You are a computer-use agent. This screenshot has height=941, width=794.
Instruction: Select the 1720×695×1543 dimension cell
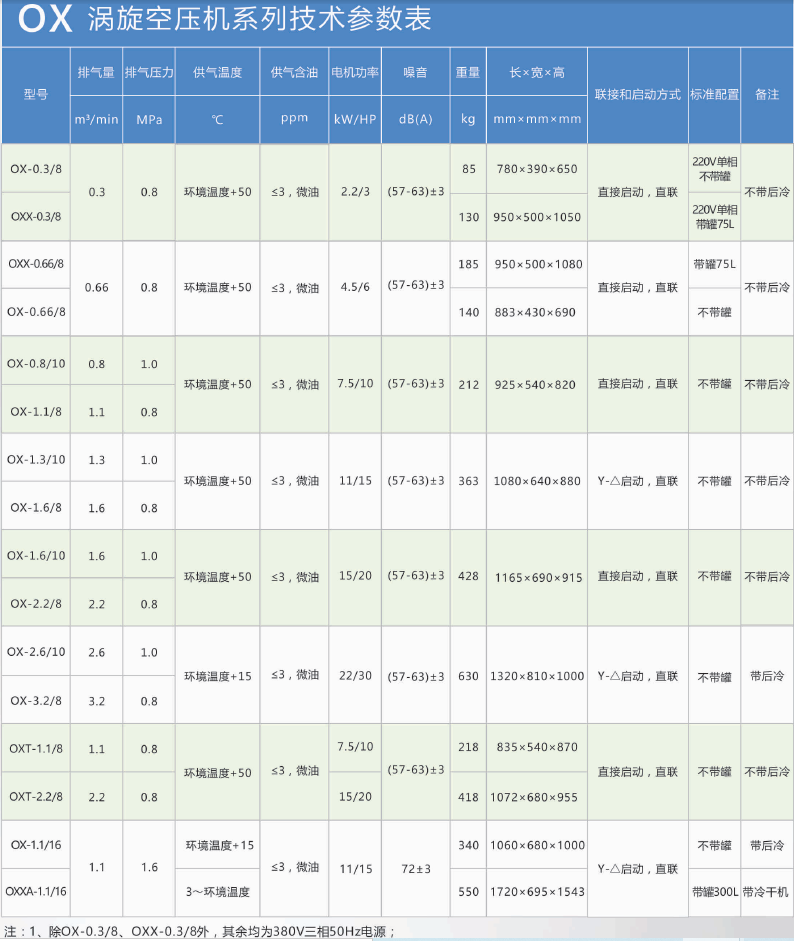click(x=536, y=892)
